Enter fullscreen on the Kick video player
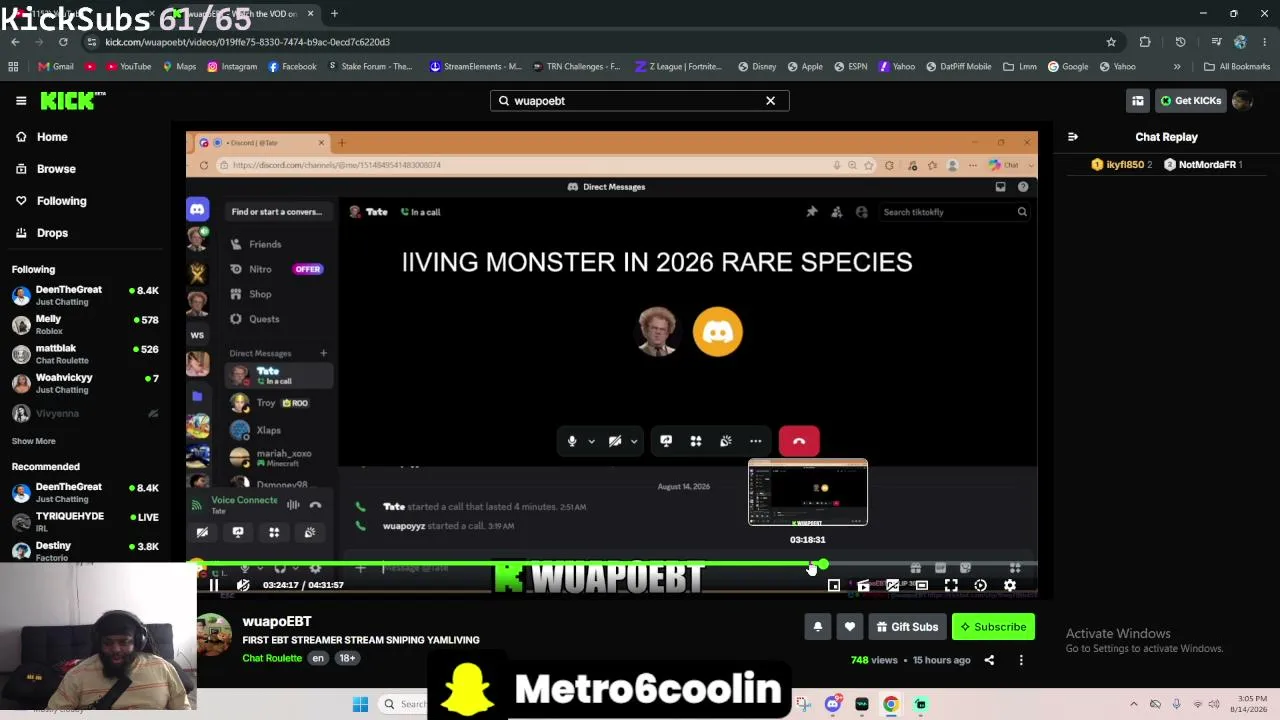Image resolution: width=1280 pixels, height=720 pixels. (951, 585)
